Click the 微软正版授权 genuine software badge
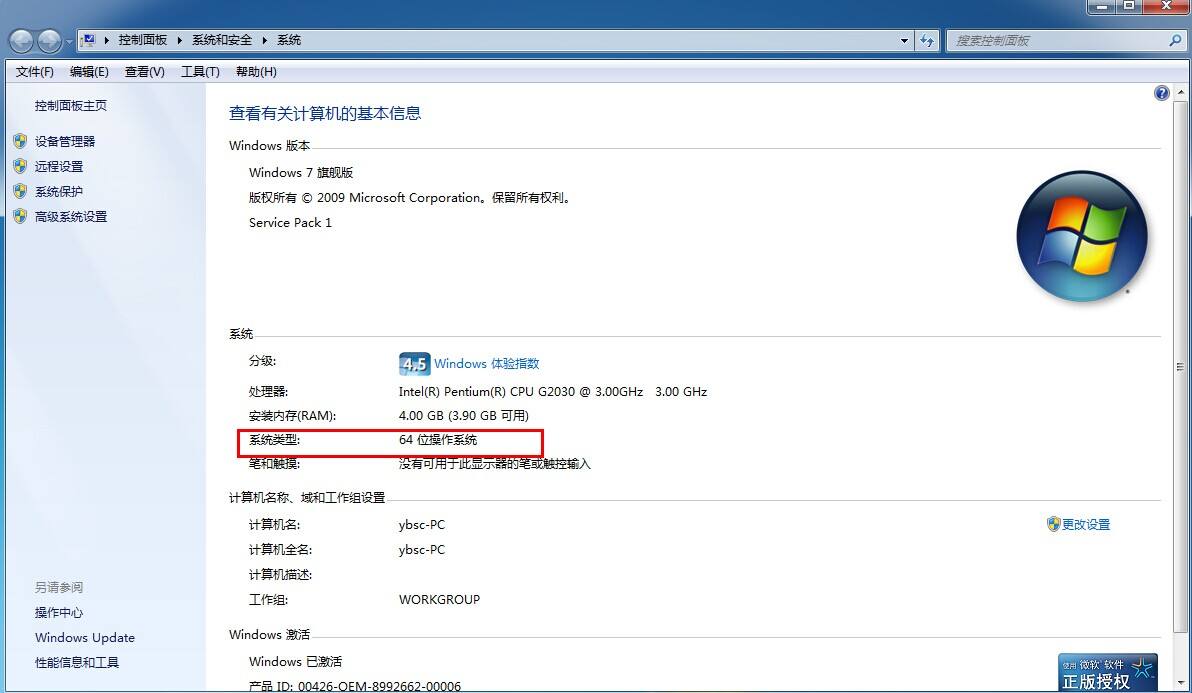This screenshot has width=1192, height=693. pos(1108,672)
